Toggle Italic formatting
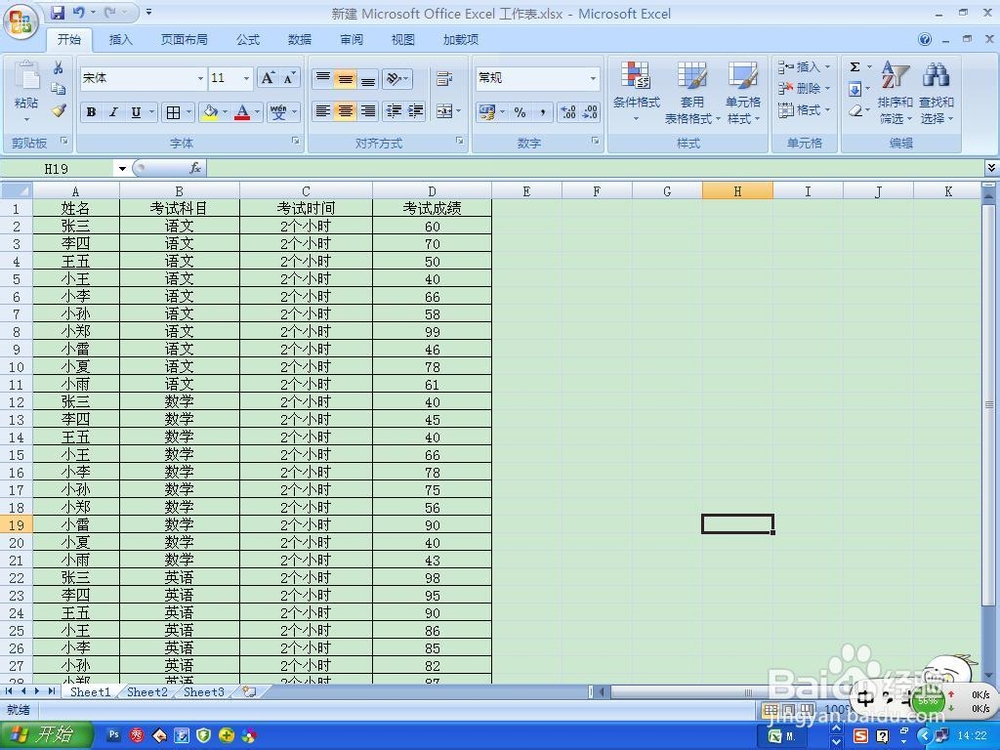This screenshot has height=750, width=1000. pyautogui.click(x=114, y=112)
